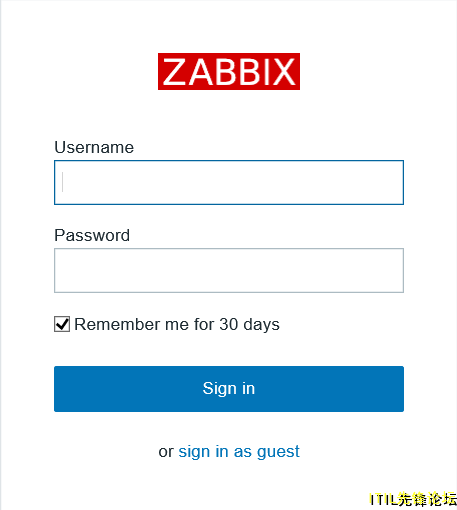The width and height of the screenshot is (457, 510).
Task: Click the Password label text
Action: coord(92,235)
